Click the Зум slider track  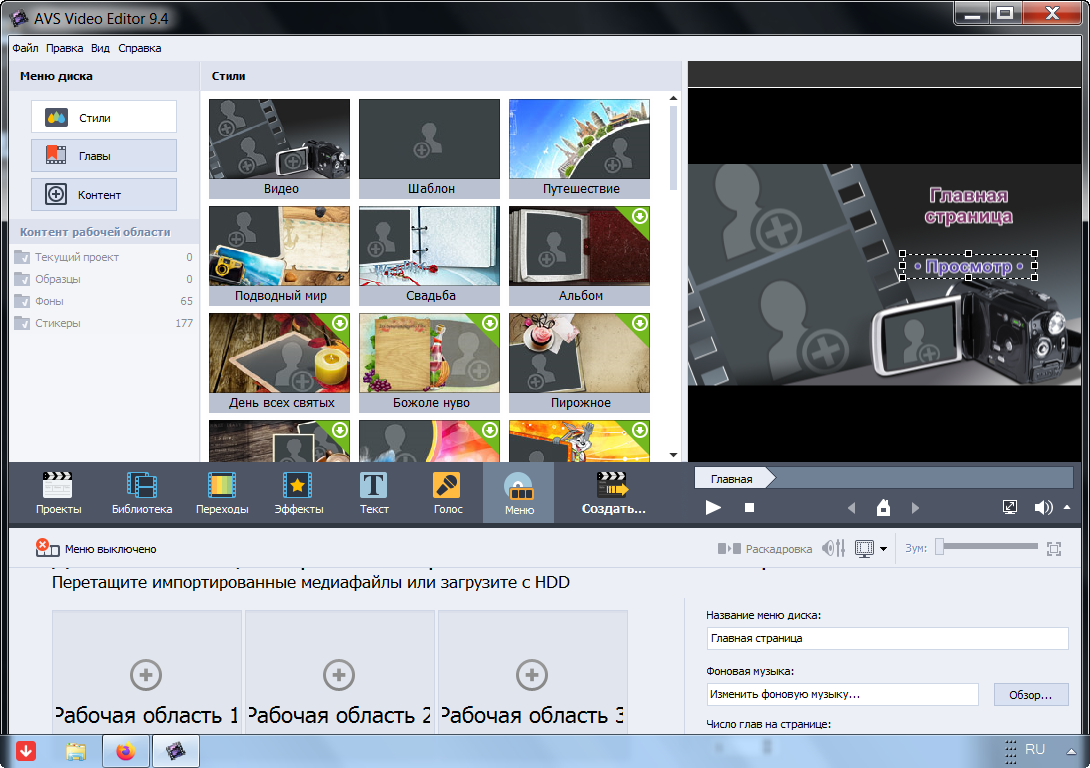coord(990,547)
